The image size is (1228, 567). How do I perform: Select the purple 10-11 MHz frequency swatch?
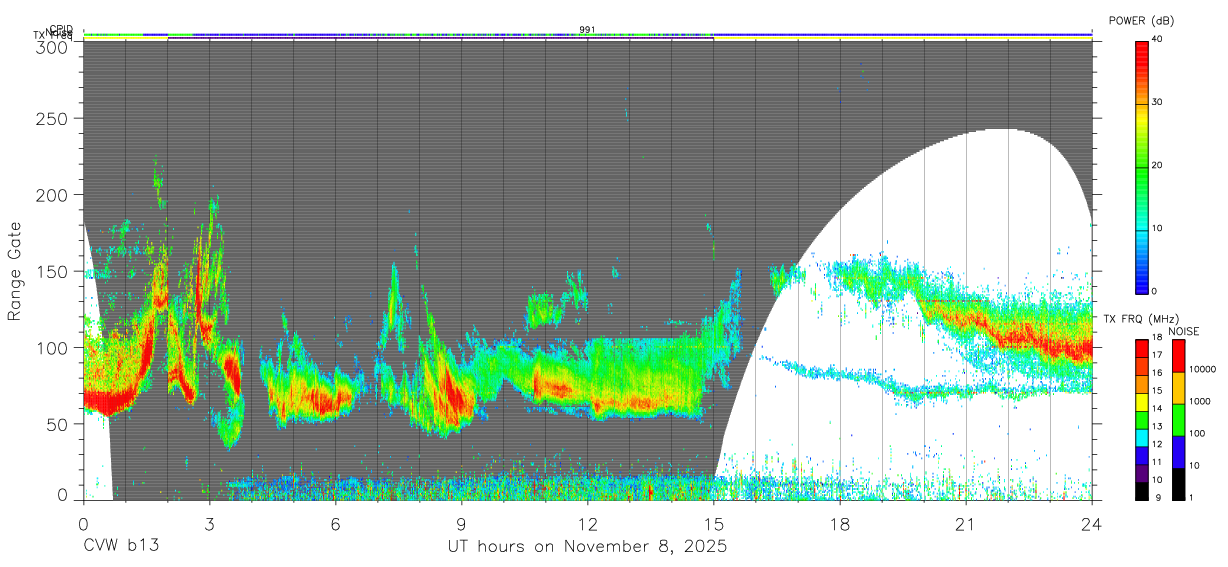click(1141, 472)
